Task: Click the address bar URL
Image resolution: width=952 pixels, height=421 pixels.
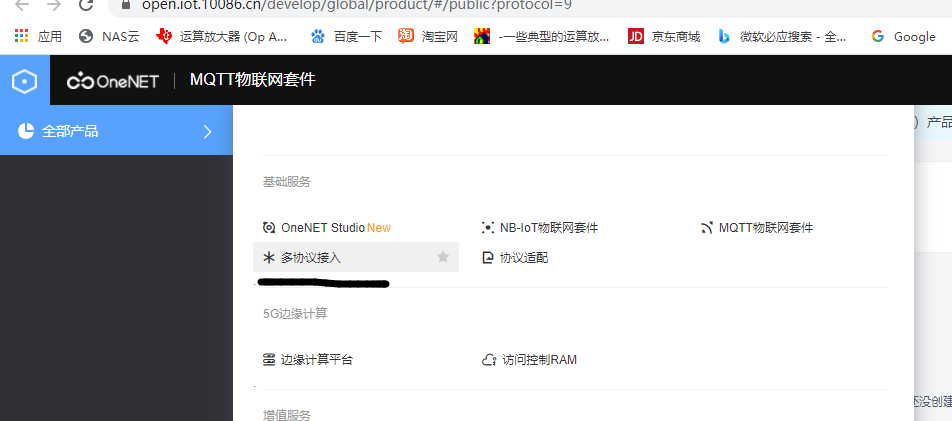Action: [x=357, y=5]
